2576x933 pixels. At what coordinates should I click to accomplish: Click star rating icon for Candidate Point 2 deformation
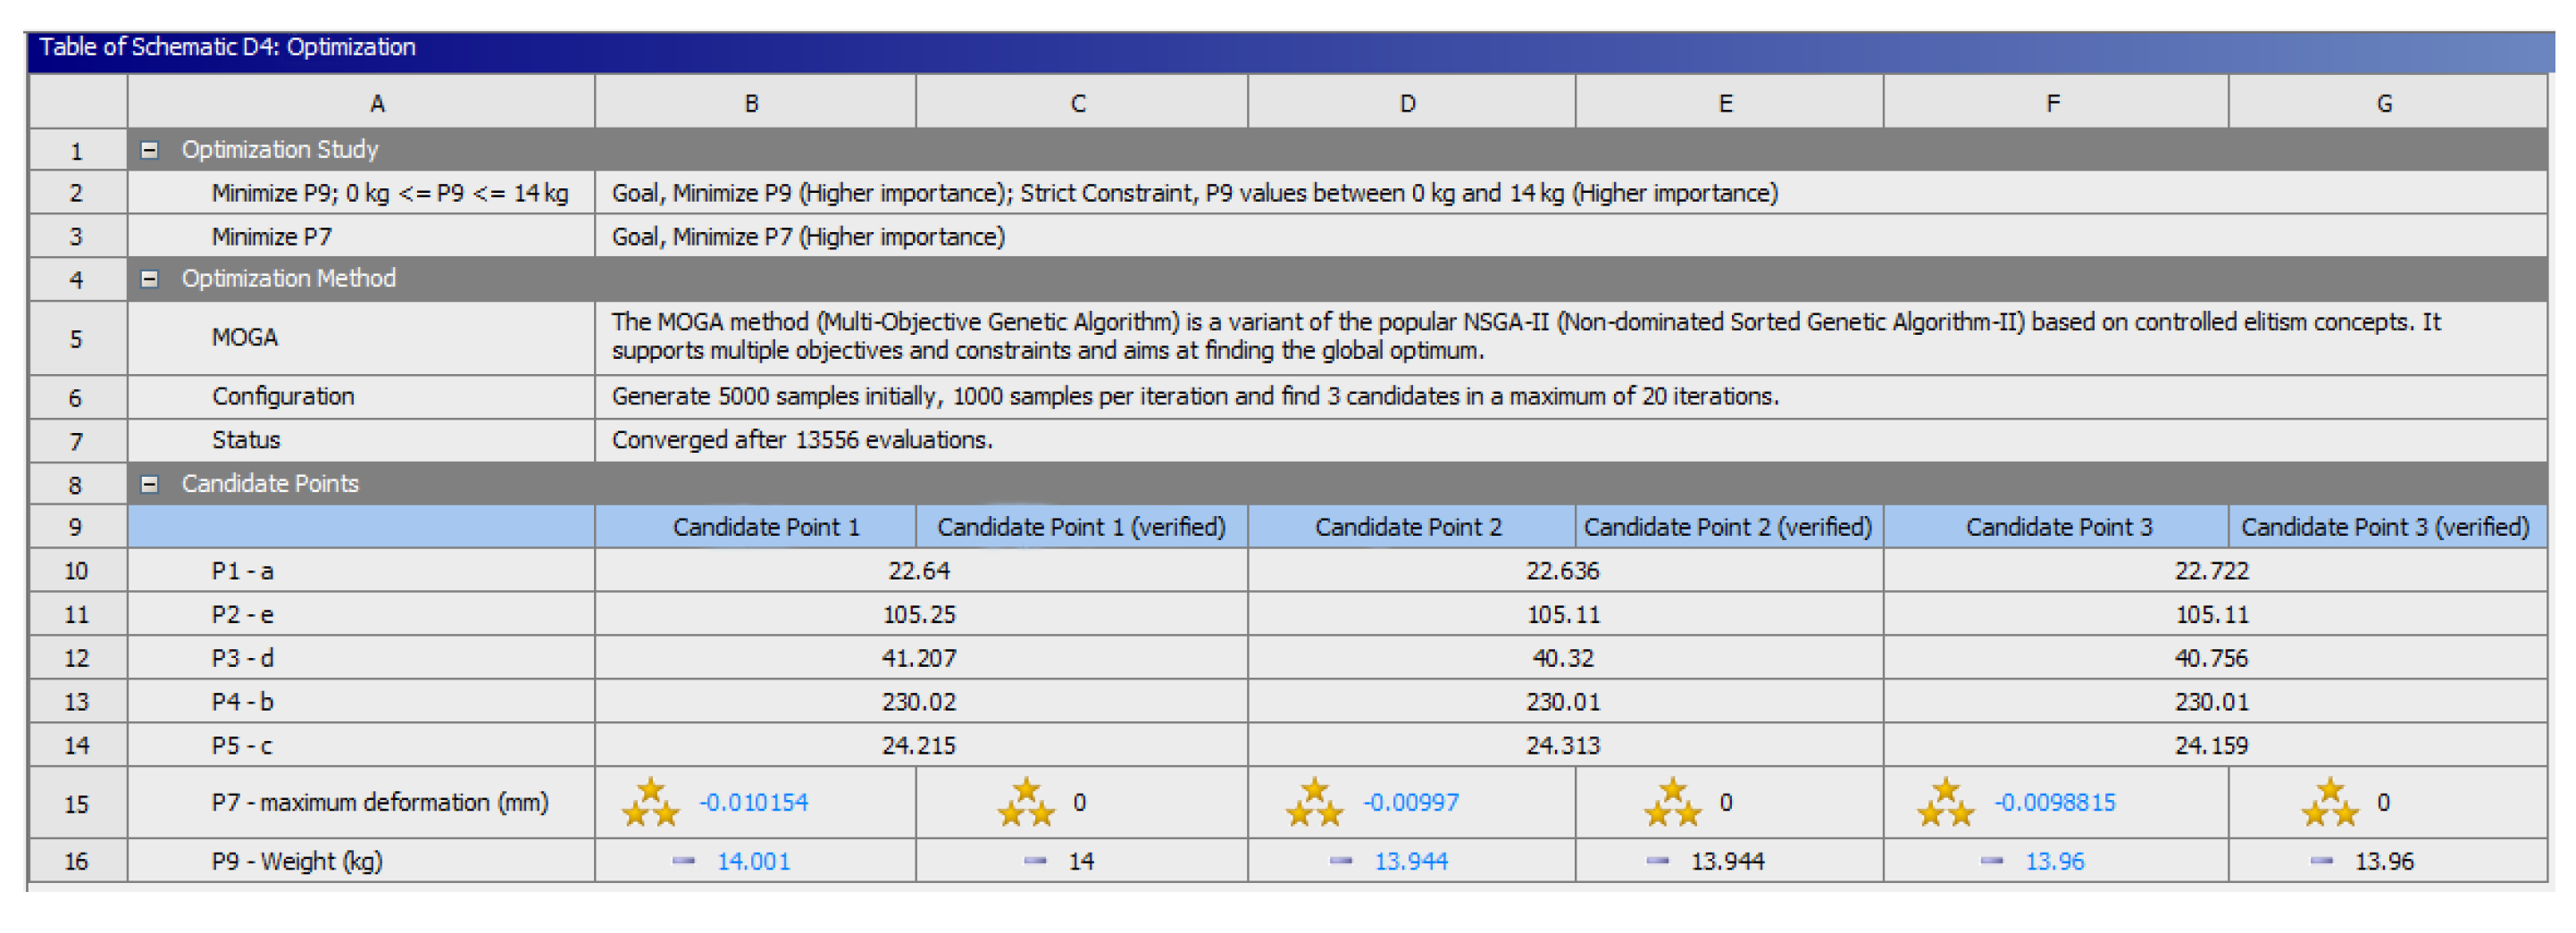point(1314,802)
